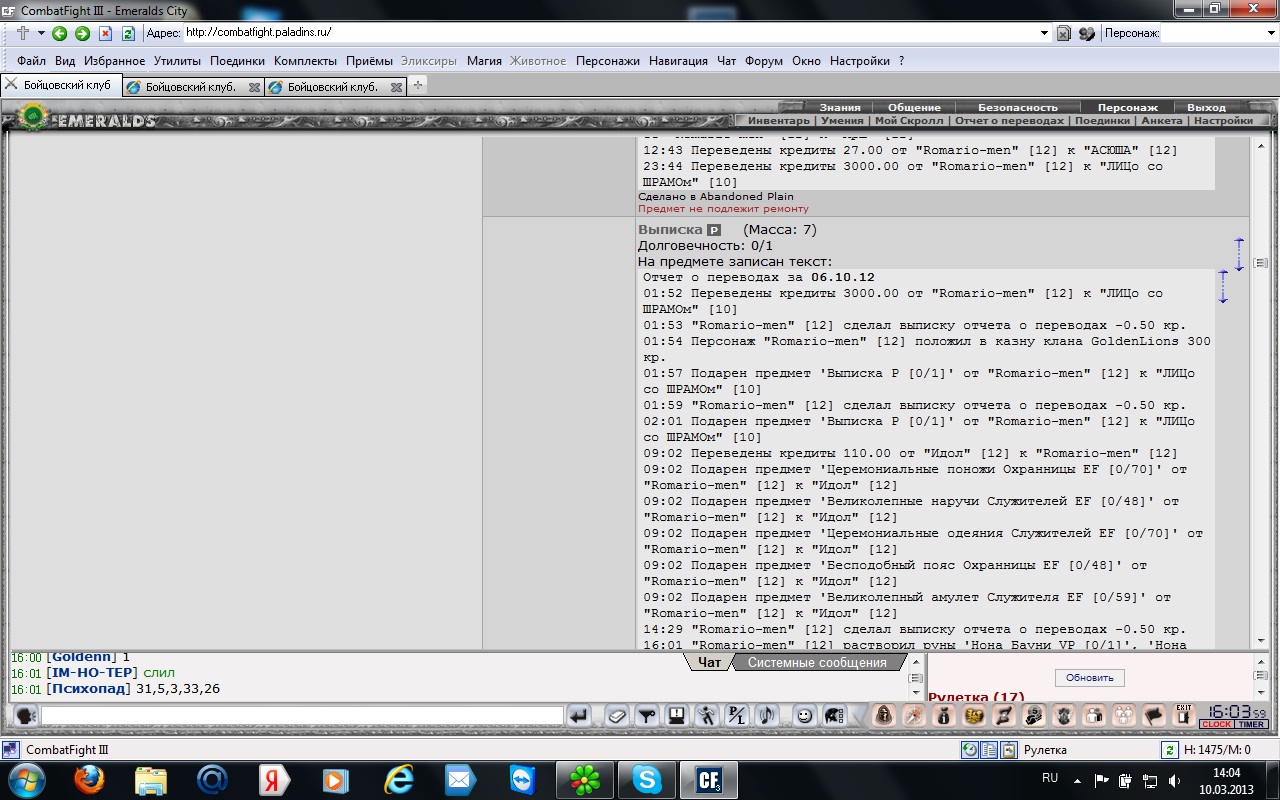Click the green refresh page icon
Image resolution: width=1280 pixels, height=800 pixels.
click(128, 33)
